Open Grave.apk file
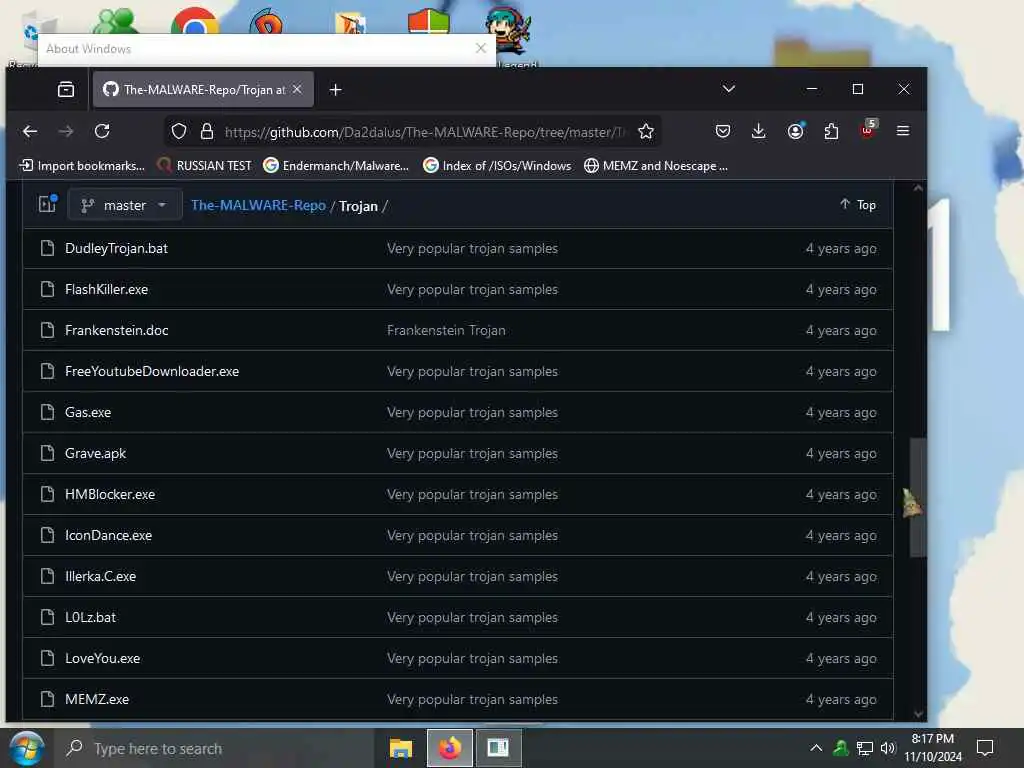 (95, 453)
